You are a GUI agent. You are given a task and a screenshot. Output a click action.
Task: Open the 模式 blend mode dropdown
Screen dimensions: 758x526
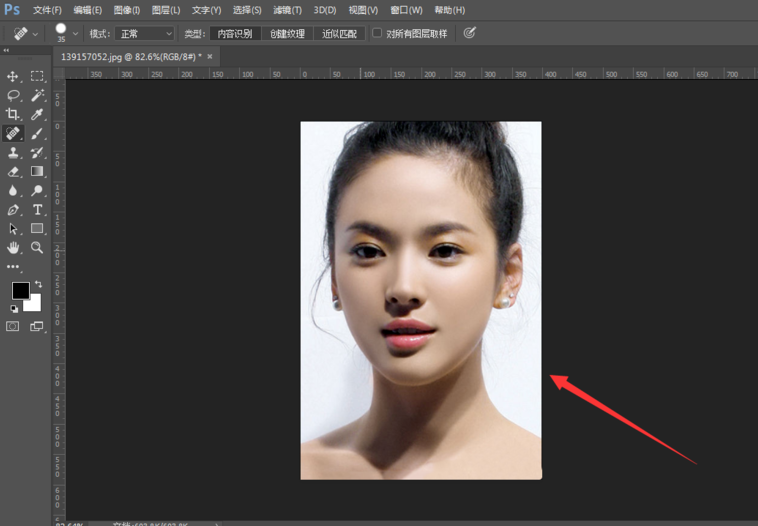click(x=146, y=33)
